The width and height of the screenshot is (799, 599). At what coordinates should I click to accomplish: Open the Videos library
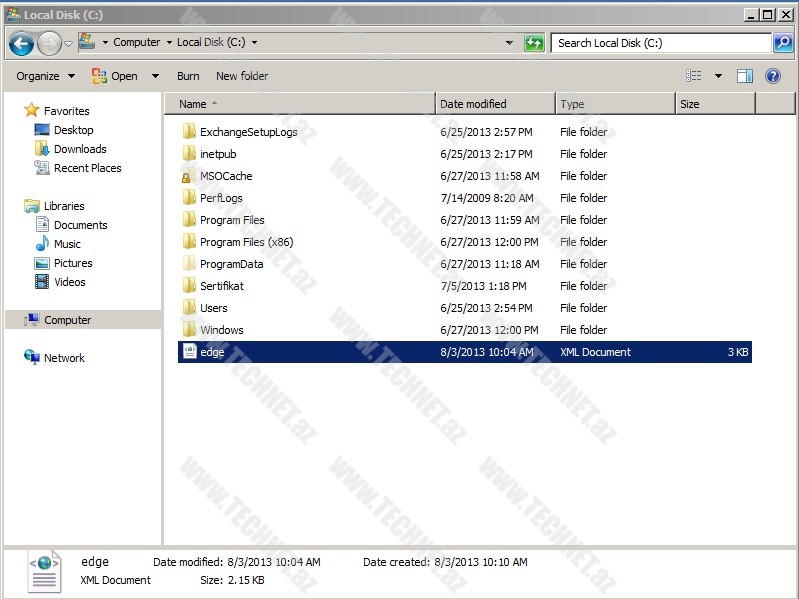click(x=70, y=282)
